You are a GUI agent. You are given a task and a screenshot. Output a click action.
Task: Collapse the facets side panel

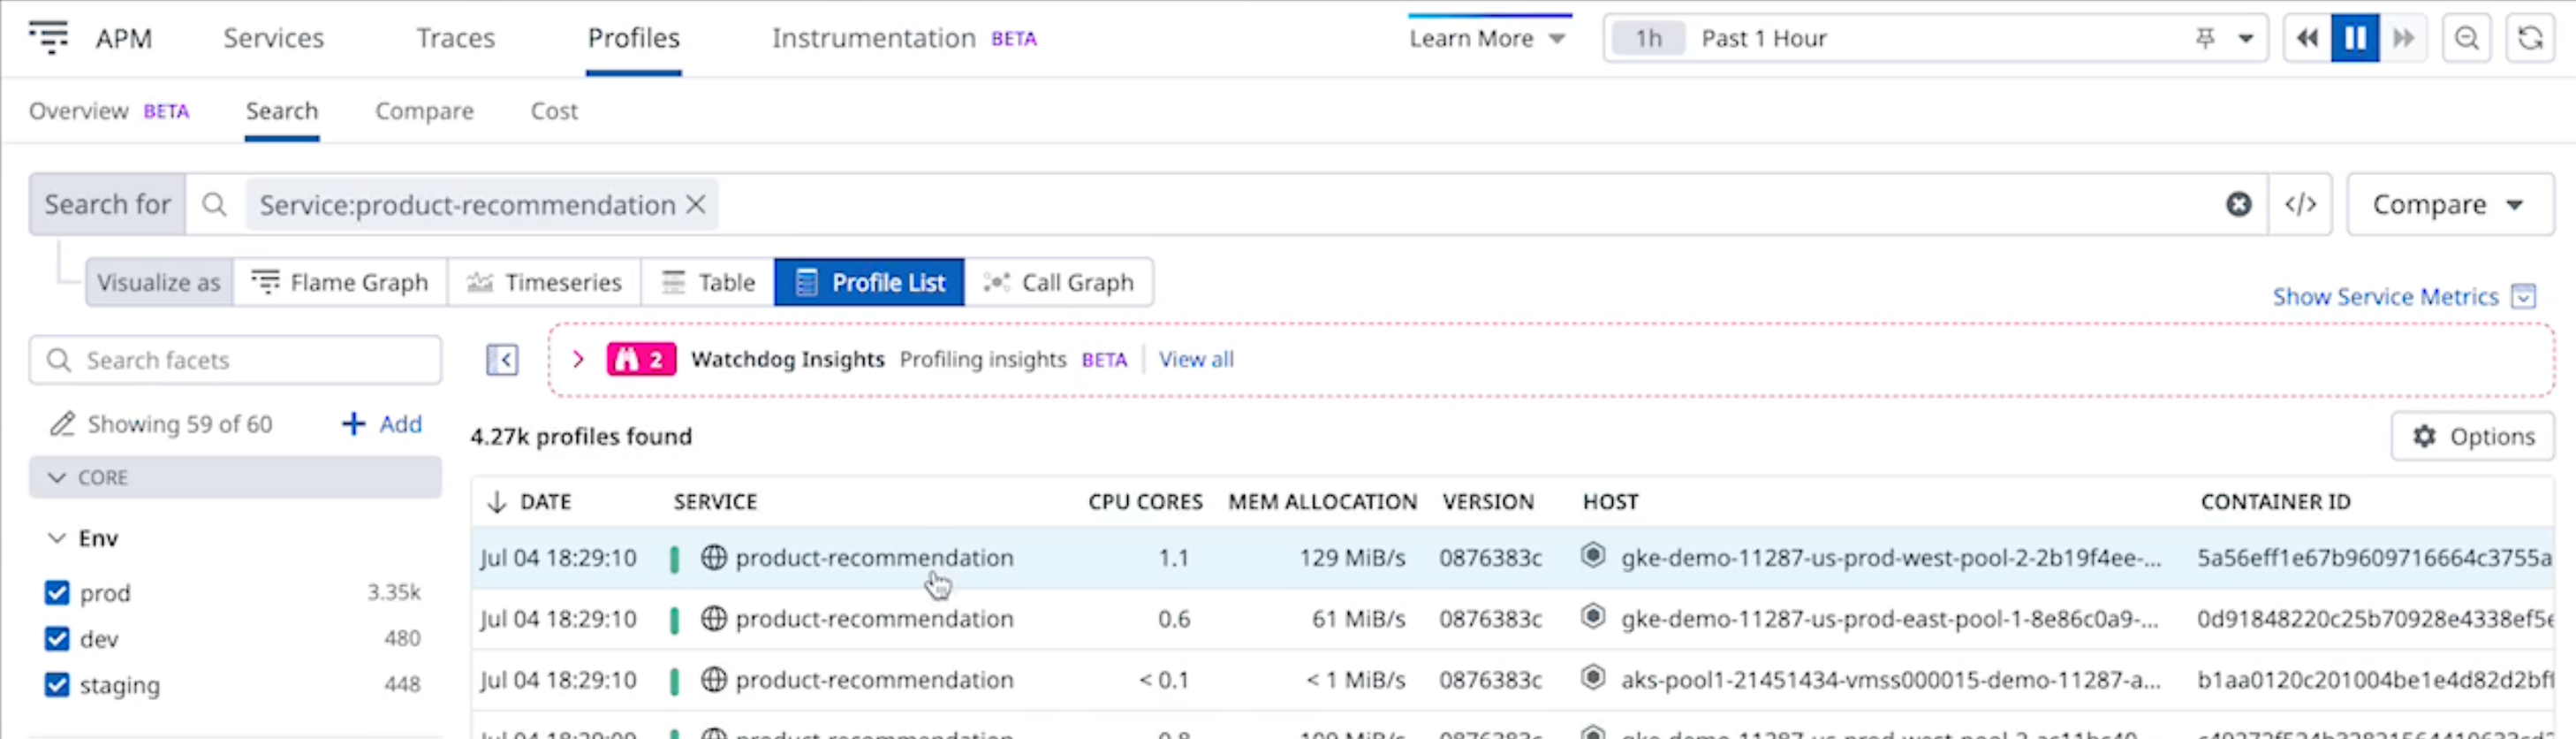(502, 359)
